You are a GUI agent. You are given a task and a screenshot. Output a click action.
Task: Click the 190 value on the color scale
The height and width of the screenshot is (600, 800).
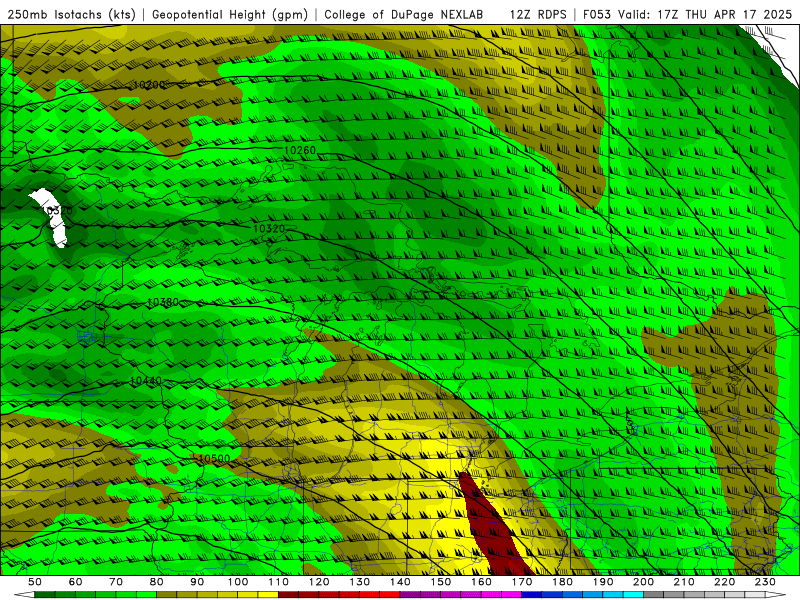click(603, 582)
